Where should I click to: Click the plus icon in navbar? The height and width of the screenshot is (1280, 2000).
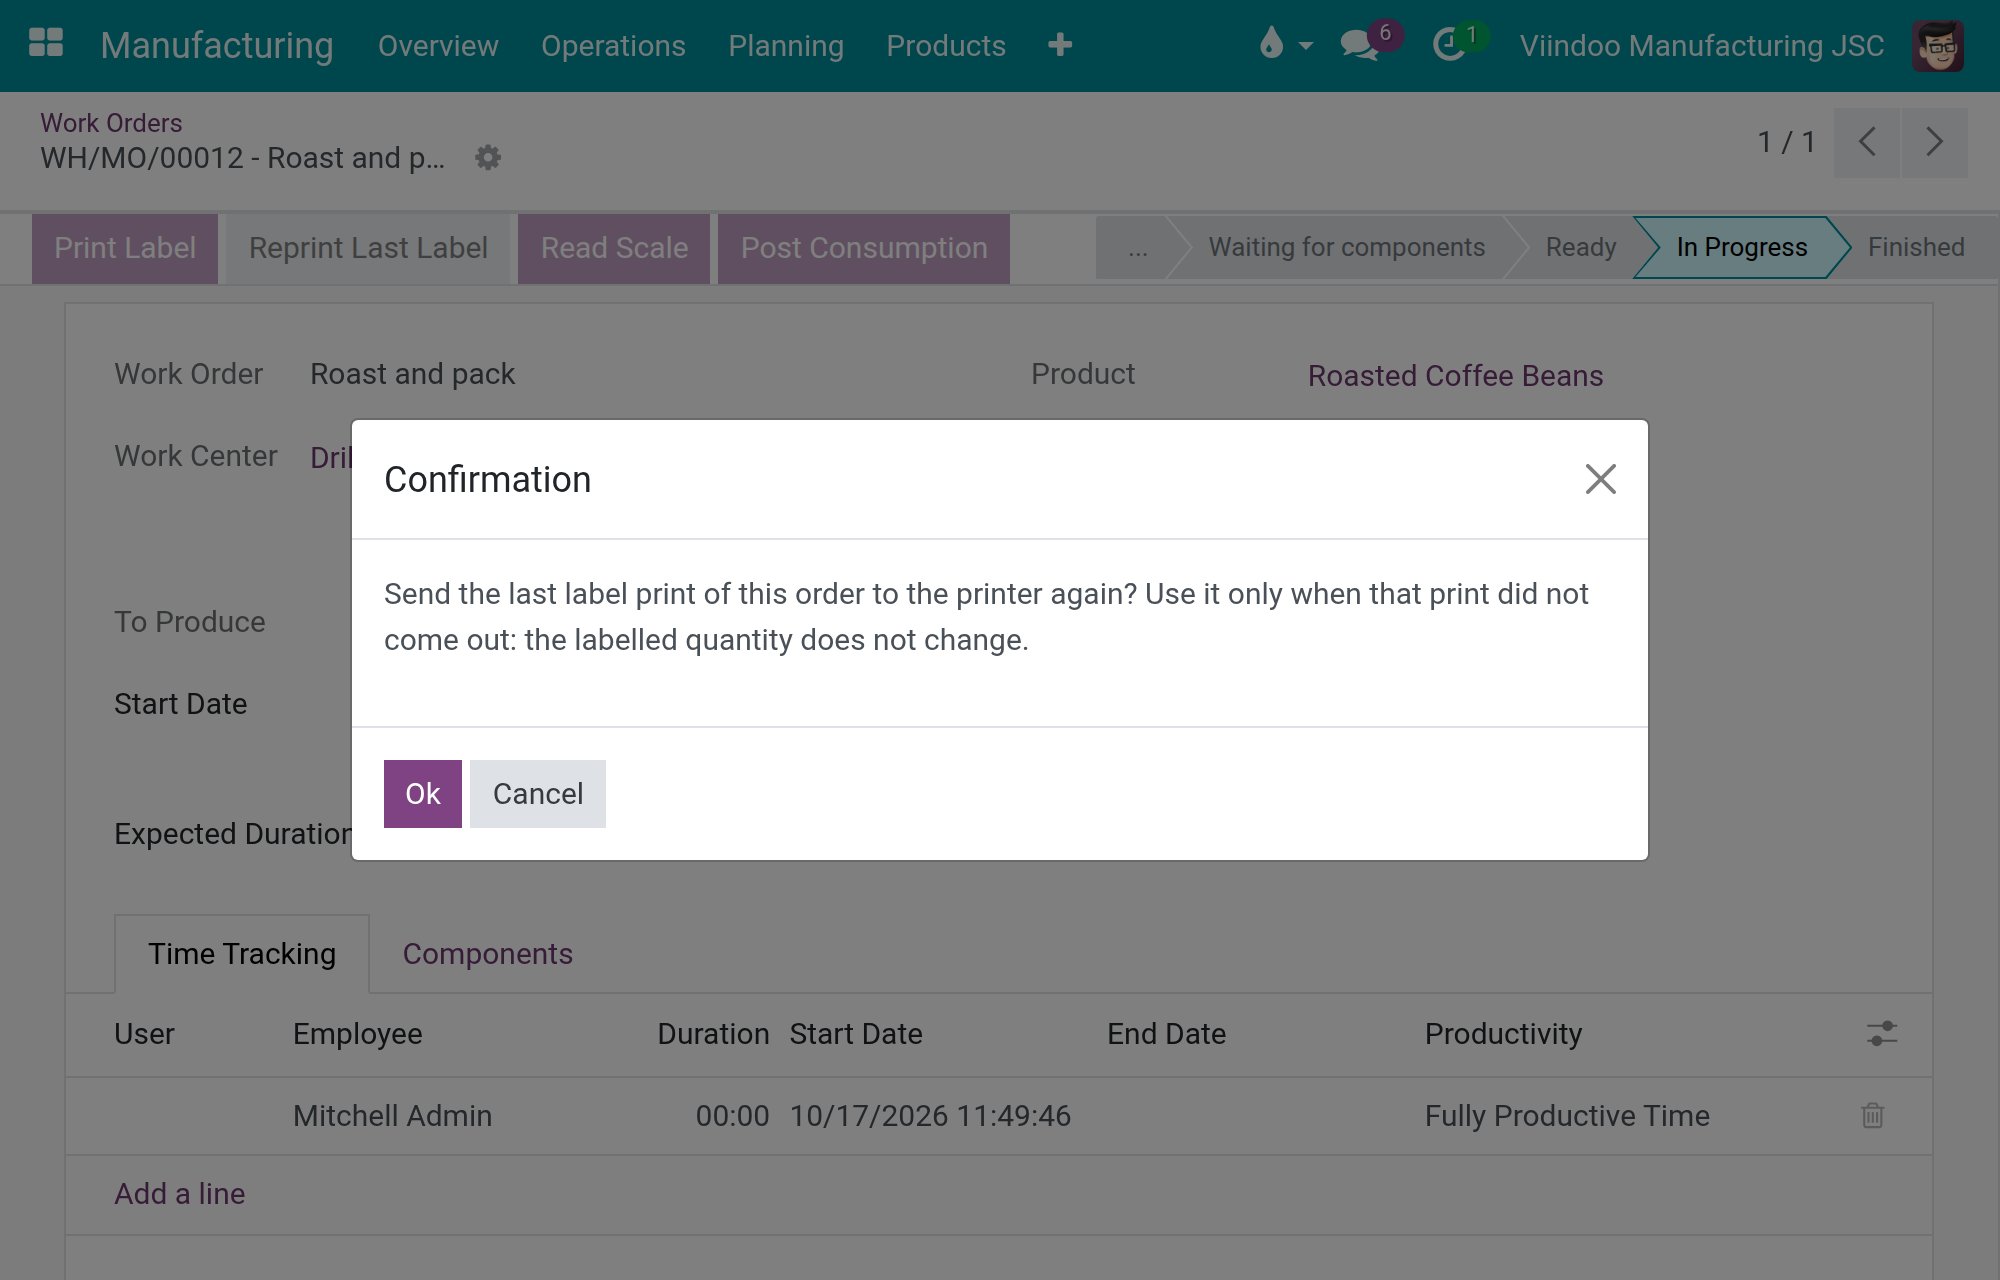1060,45
